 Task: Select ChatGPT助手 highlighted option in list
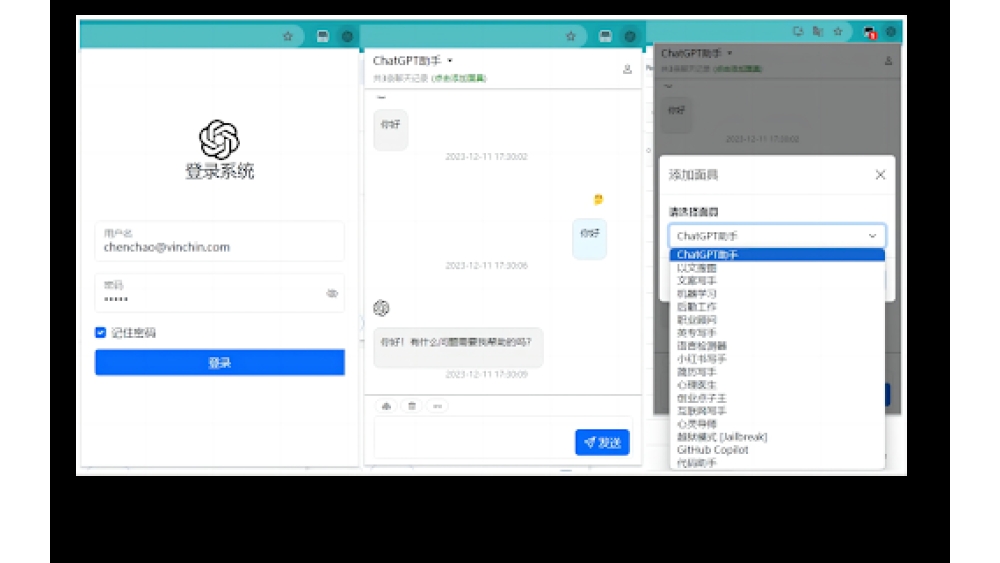point(777,254)
